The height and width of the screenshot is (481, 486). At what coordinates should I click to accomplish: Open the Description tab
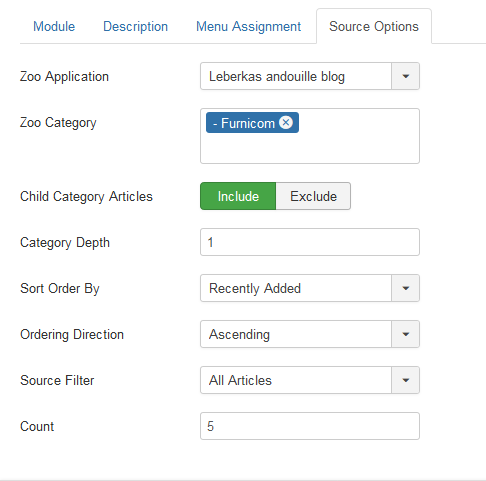click(135, 26)
